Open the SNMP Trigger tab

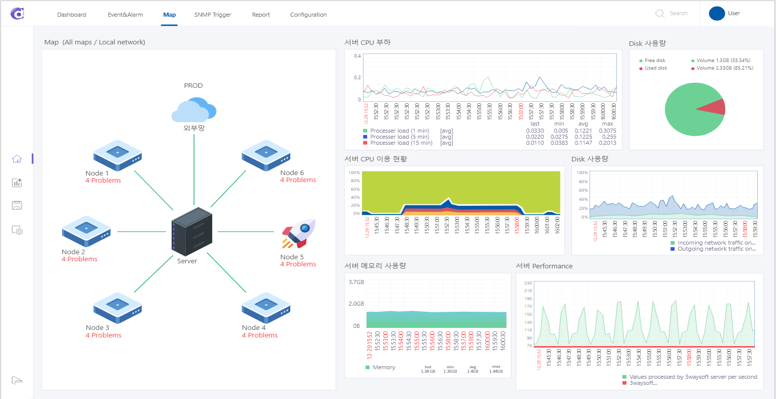click(x=213, y=14)
